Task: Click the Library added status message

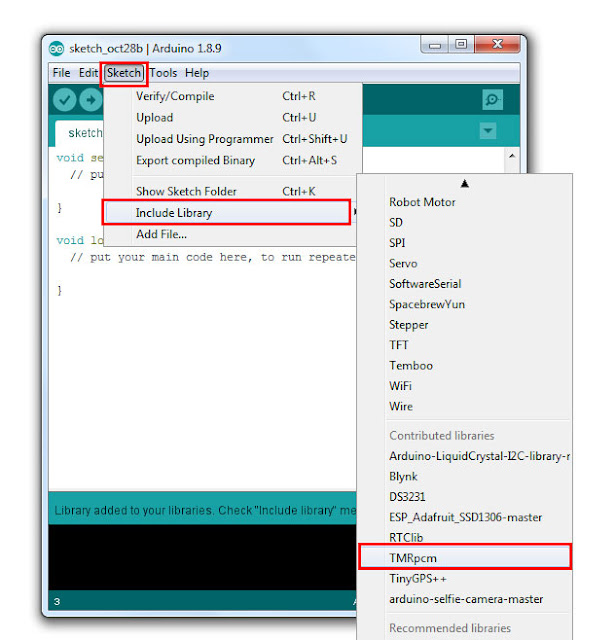Action: pos(205,510)
